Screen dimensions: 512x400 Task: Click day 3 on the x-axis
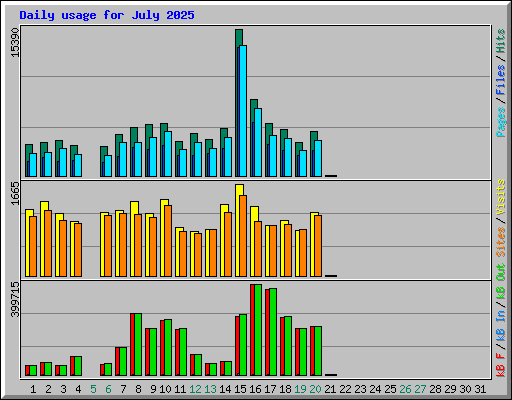click(x=63, y=389)
